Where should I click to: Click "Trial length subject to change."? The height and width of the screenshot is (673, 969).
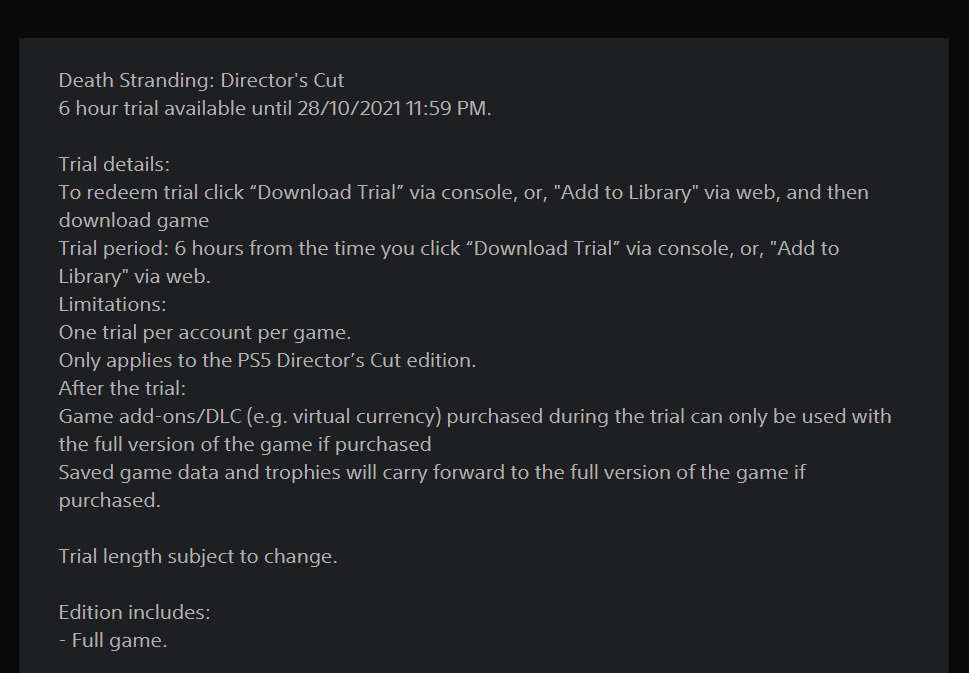[x=198, y=556]
